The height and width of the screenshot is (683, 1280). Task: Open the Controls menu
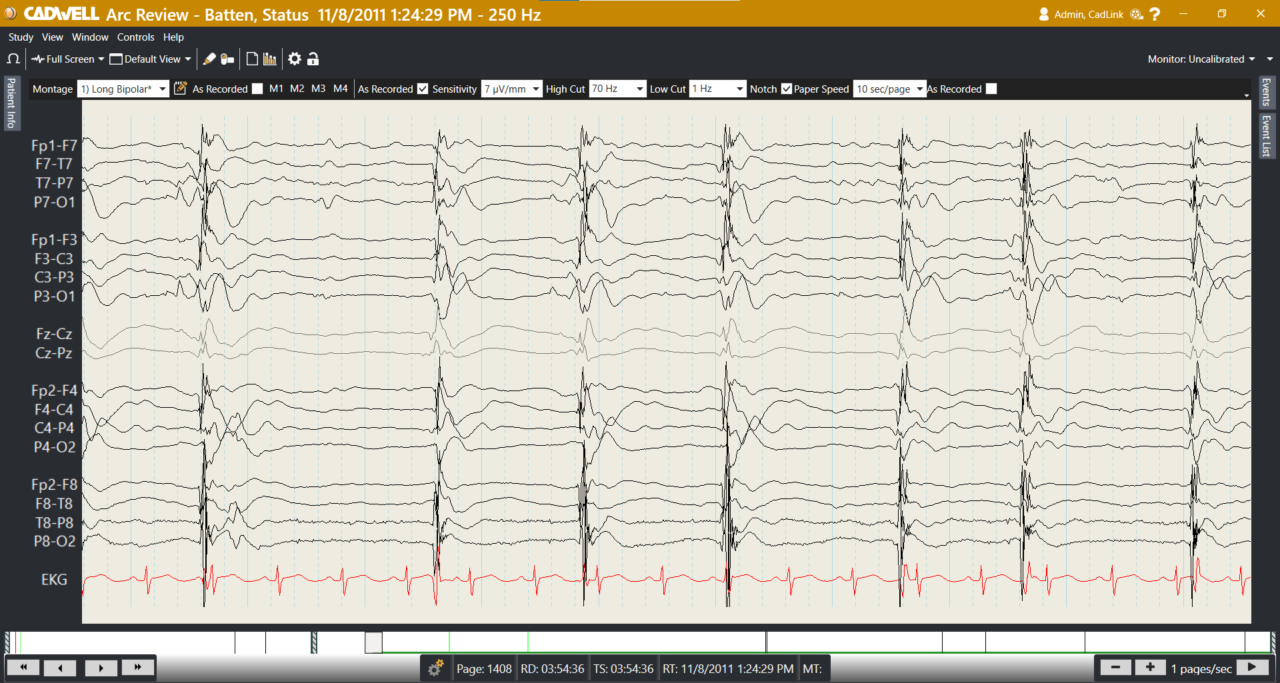pos(136,37)
